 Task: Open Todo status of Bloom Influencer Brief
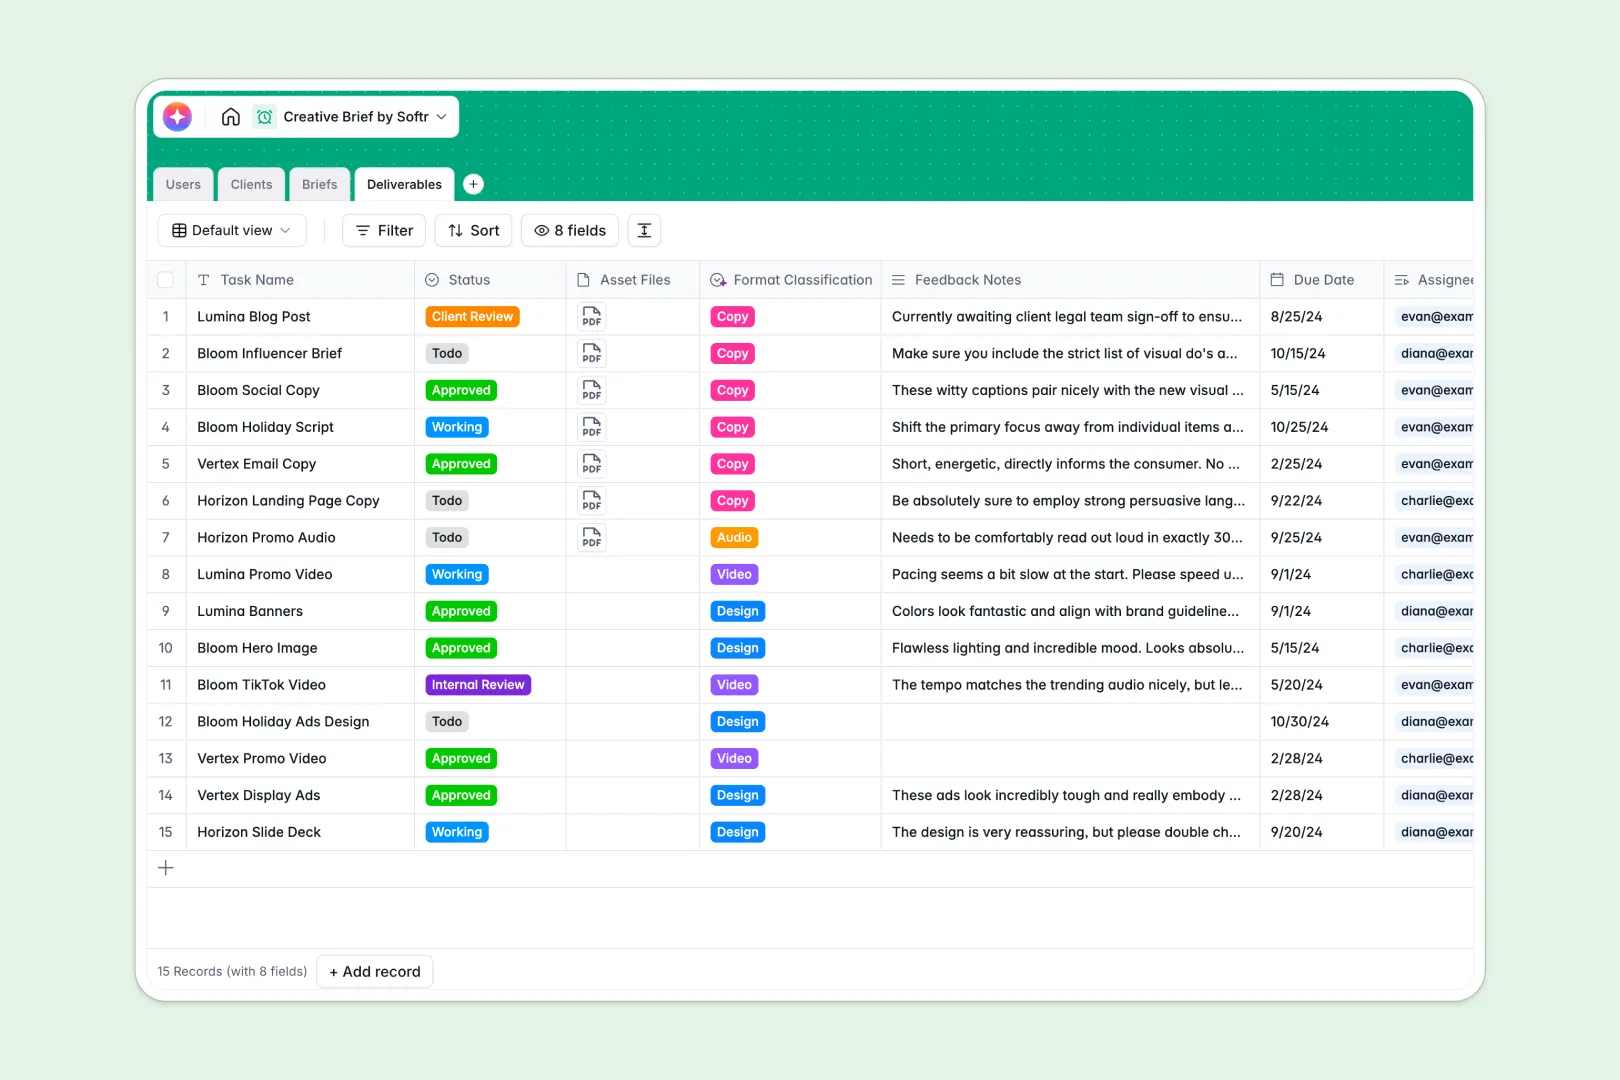pos(447,354)
